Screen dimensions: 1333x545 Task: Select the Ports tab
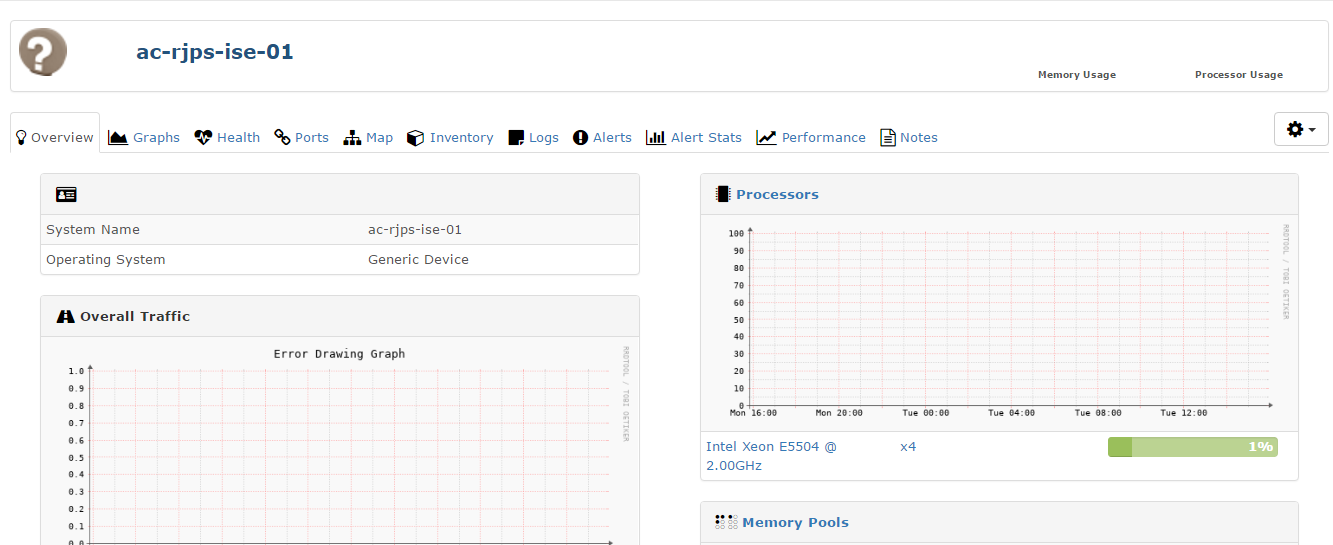pyautogui.click(x=302, y=137)
